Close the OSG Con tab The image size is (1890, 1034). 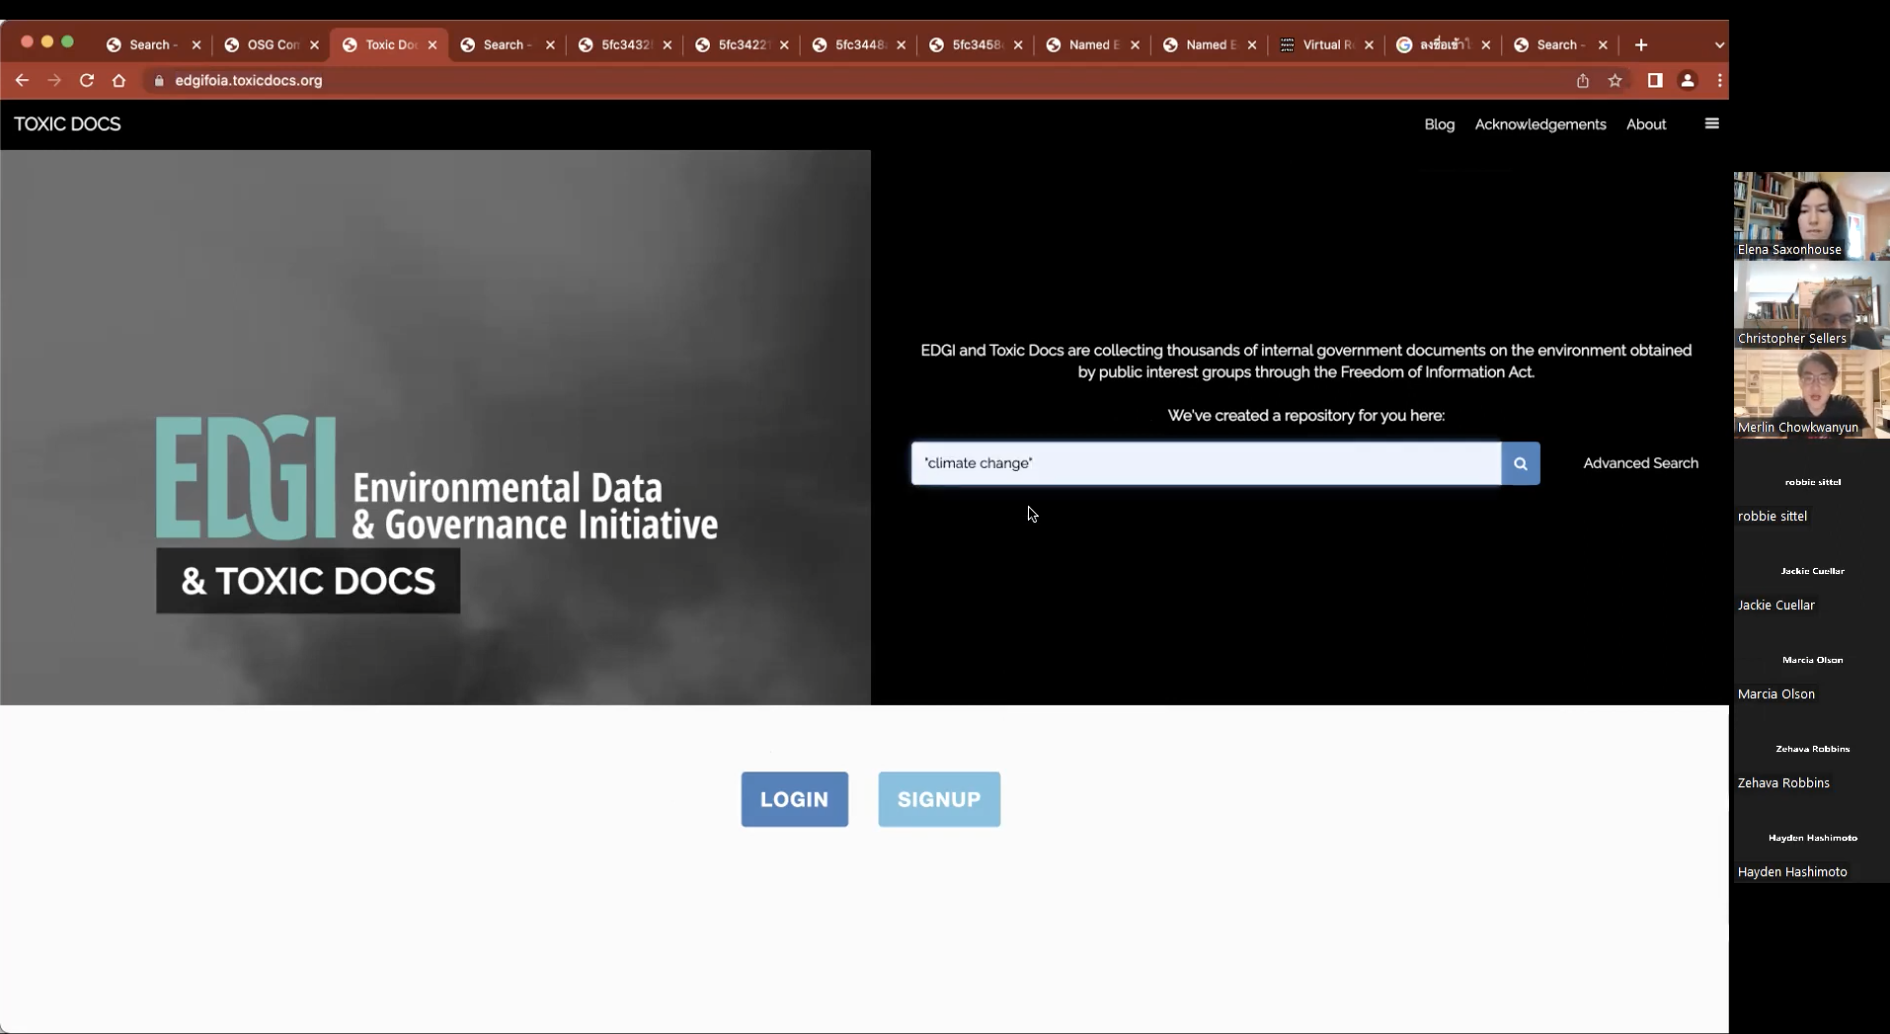point(314,45)
